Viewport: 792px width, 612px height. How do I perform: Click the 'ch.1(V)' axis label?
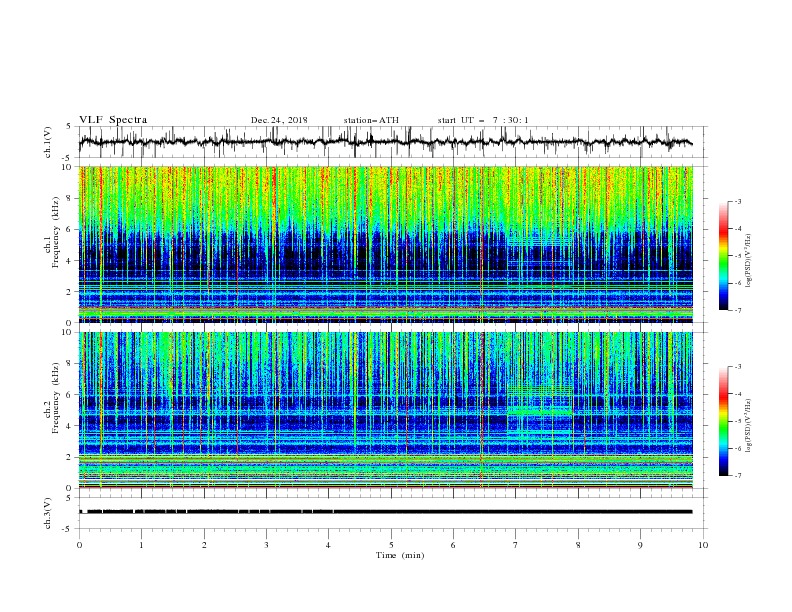pos(48,142)
